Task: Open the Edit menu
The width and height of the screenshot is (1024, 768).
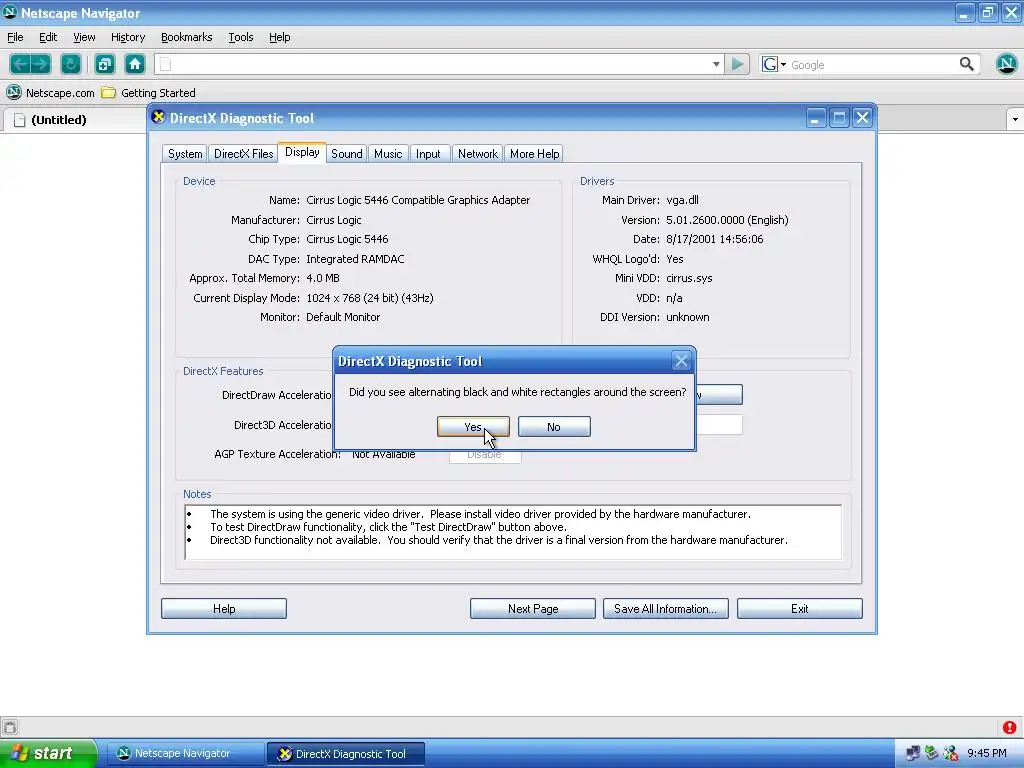Action: 48,37
